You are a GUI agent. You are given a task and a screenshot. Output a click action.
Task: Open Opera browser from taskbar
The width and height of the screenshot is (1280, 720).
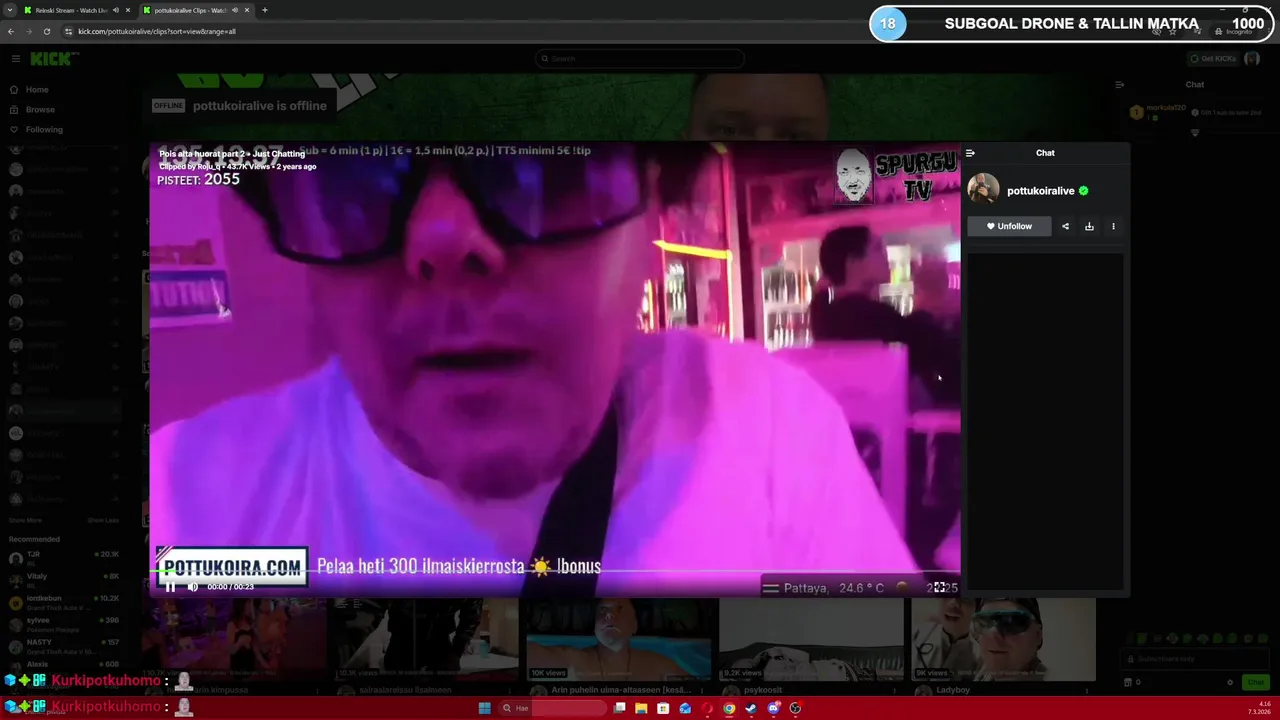tap(707, 708)
